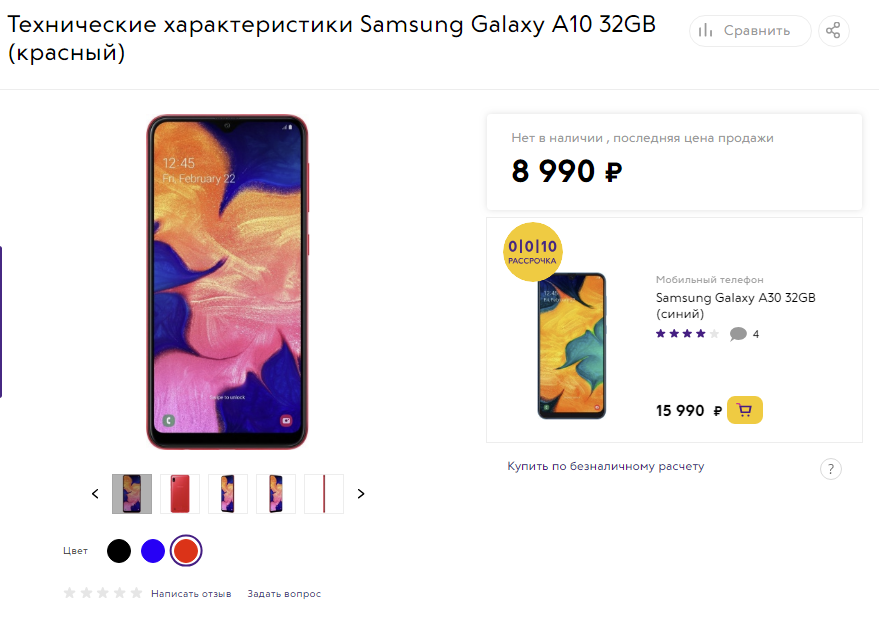Viewport: 879px width, 635px height.
Task: Click the share icon next to Сравнить
Action: [x=834, y=30]
